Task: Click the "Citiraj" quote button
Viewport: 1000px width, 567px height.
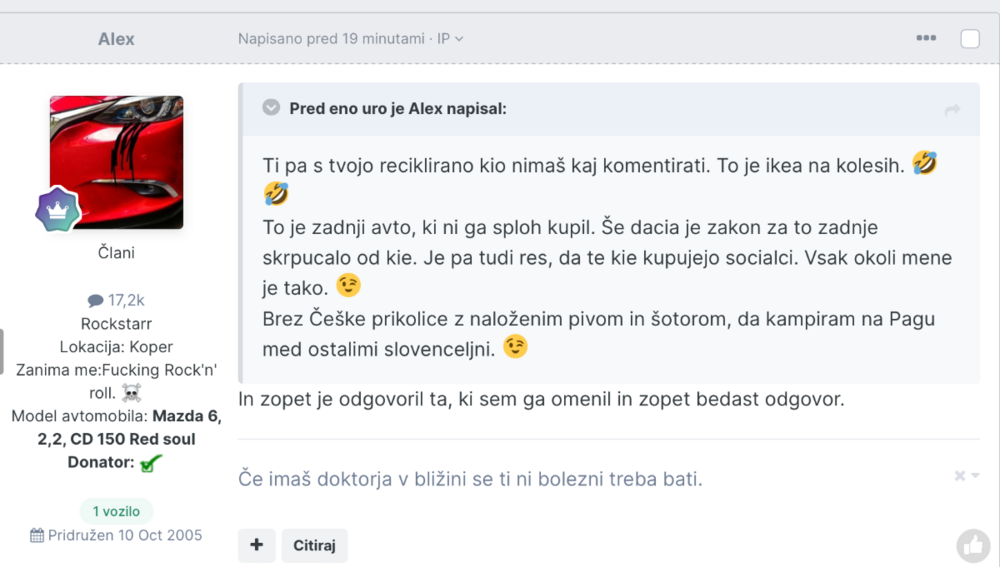Action: pos(314,545)
